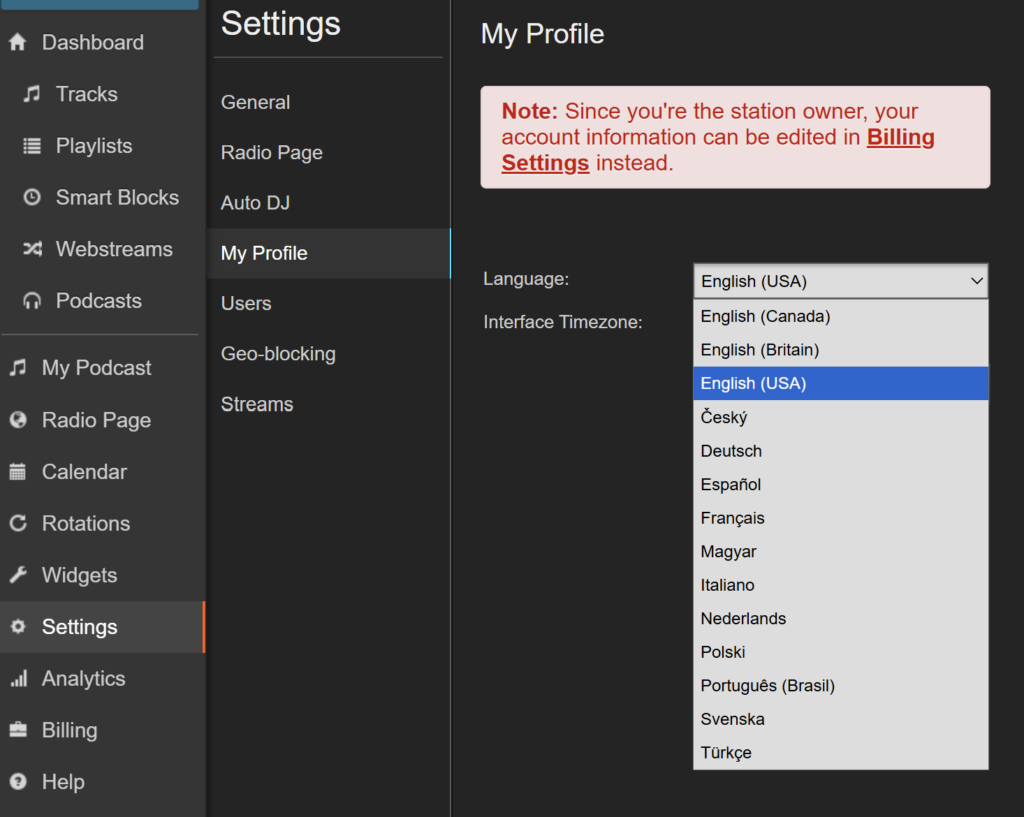Choose Polski language option
The height and width of the screenshot is (817, 1024).
point(840,652)
